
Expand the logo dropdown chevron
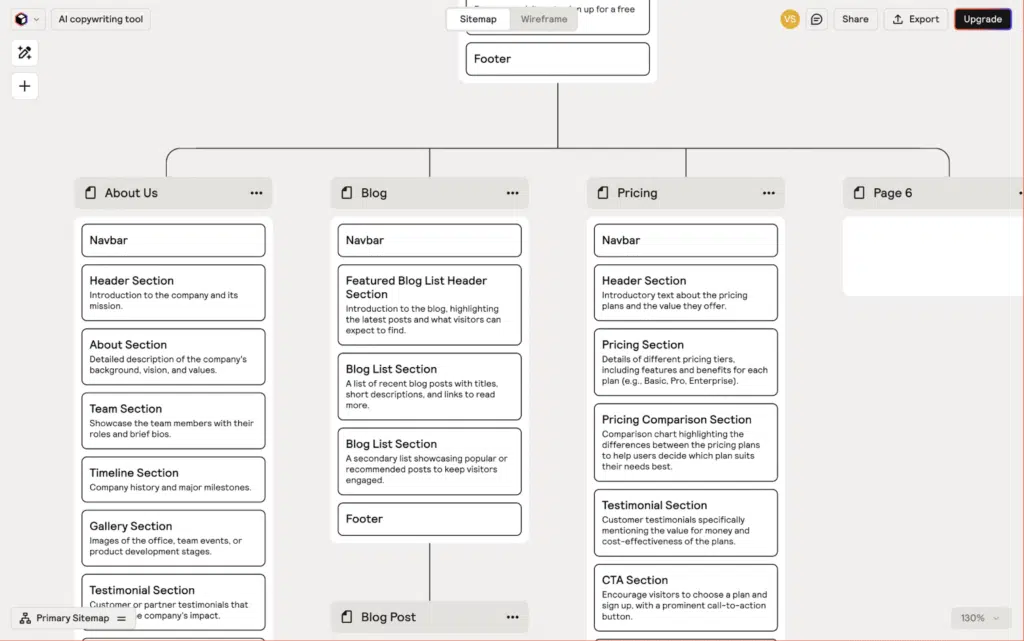tap(37, 20)
